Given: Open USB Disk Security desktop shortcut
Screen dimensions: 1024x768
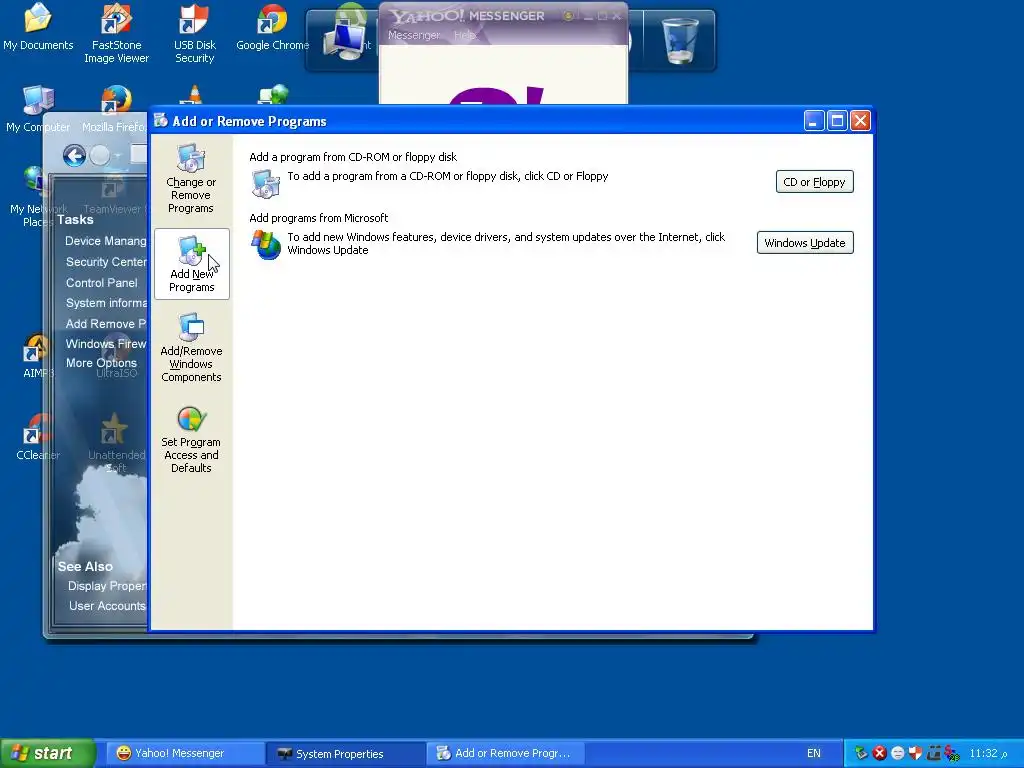Looking at the screenshot, I should (195, 33).
